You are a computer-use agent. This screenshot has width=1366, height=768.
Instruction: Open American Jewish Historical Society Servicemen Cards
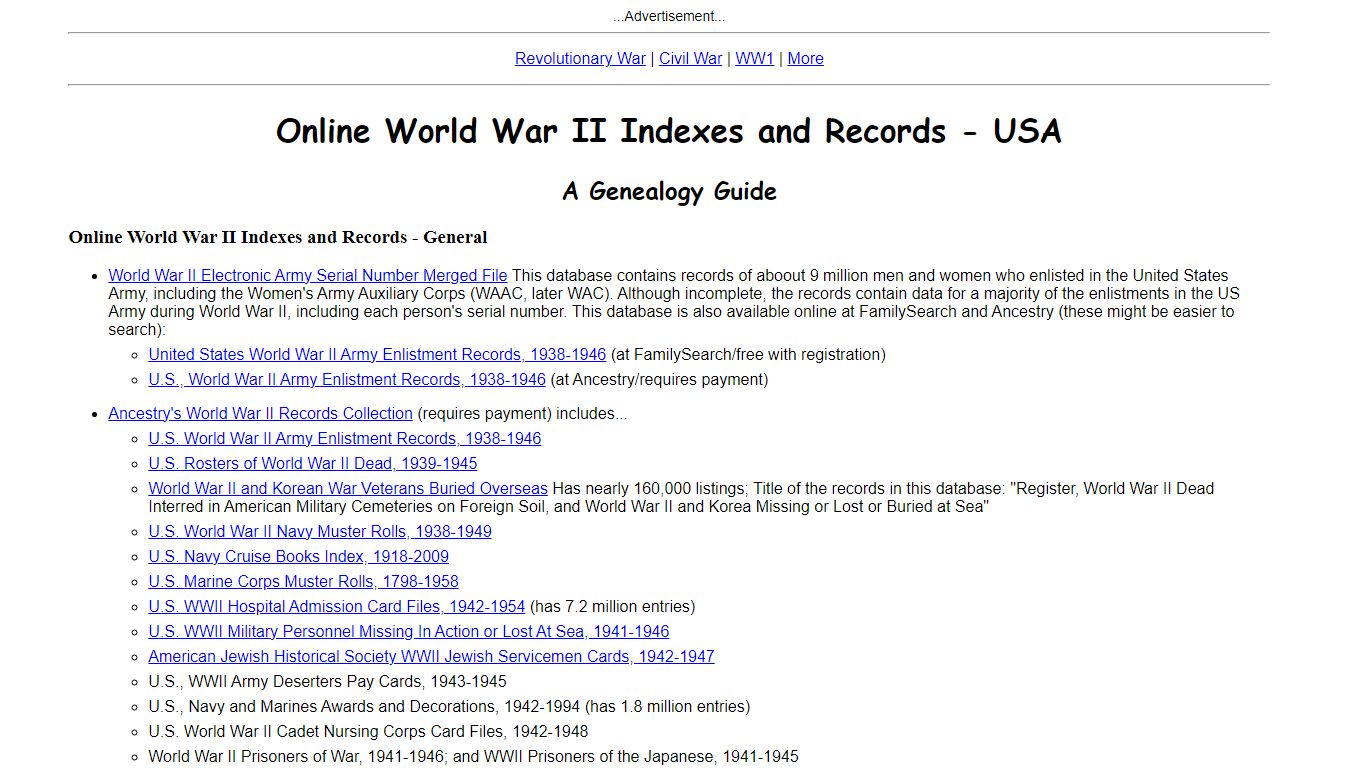coord(431,656)
